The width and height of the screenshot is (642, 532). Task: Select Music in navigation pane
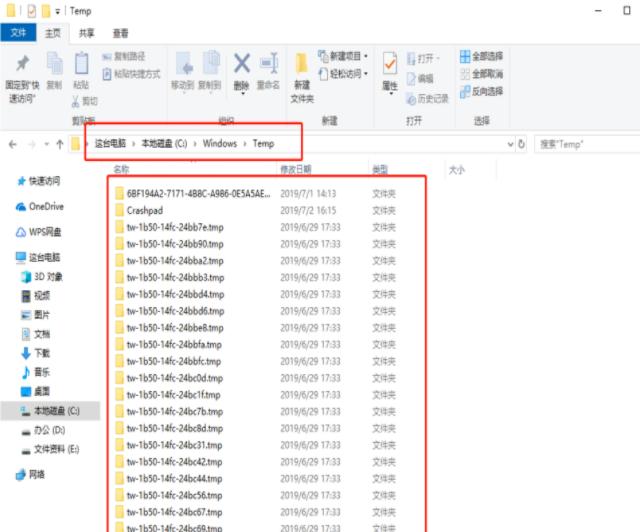36,372
